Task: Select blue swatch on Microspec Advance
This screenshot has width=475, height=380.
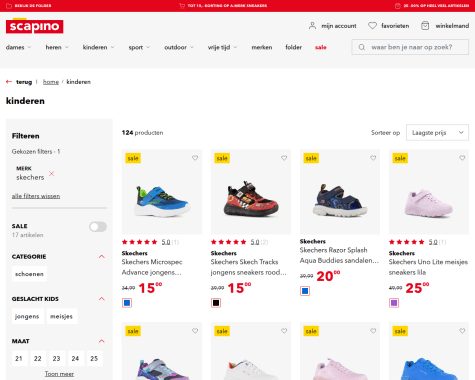Action: 127,303
